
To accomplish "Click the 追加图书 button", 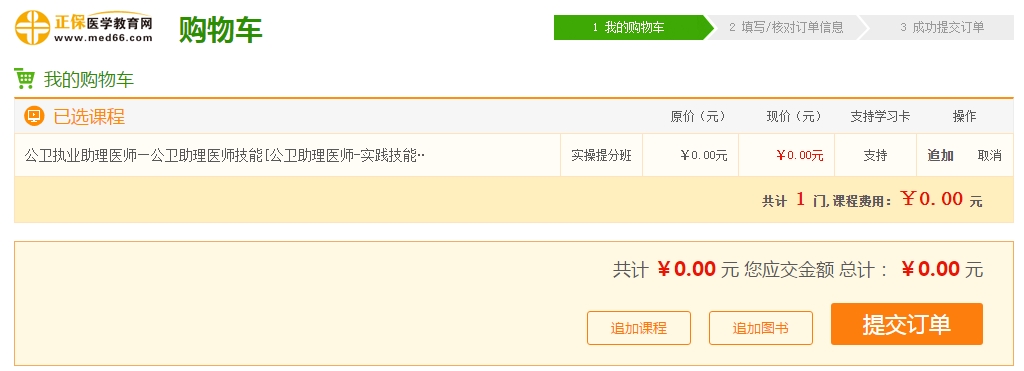I will click(761, 328).
